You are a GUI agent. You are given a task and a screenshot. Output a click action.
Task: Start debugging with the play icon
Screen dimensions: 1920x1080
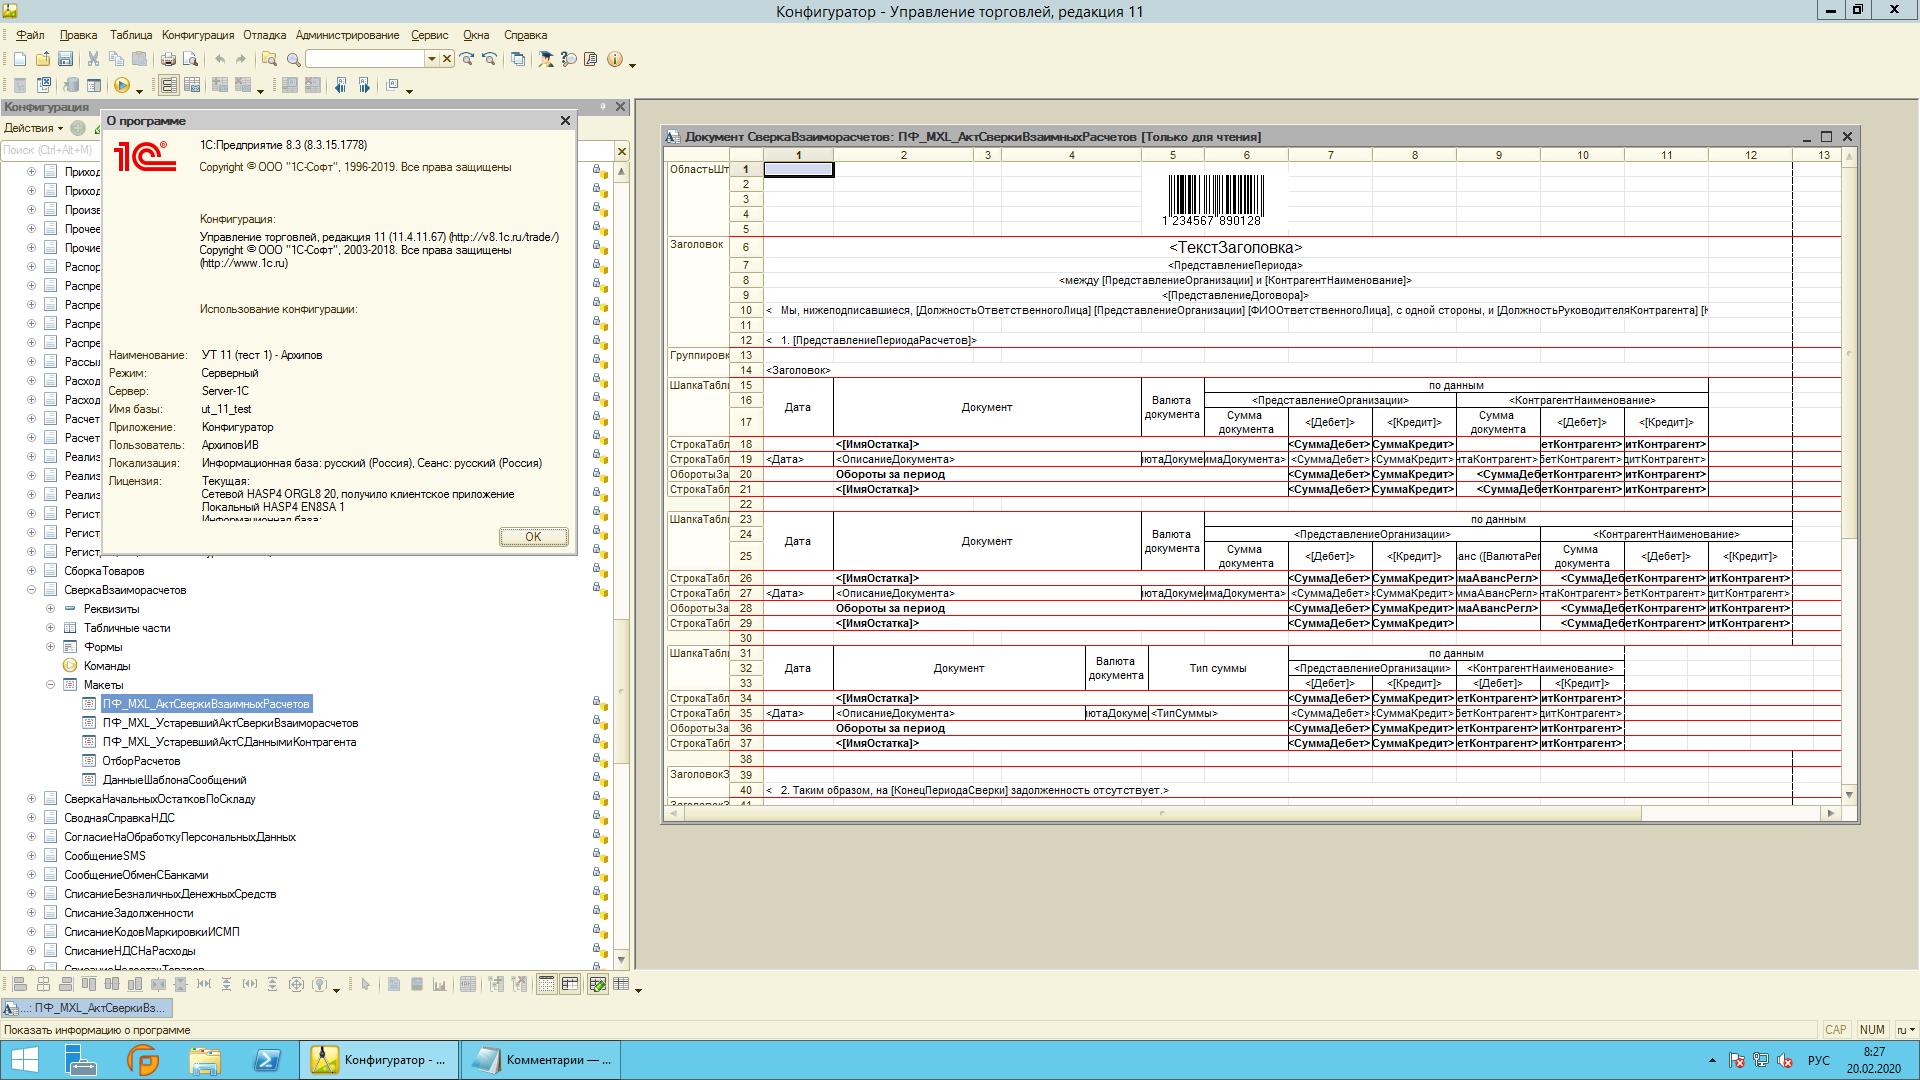(x=122, y=85)
